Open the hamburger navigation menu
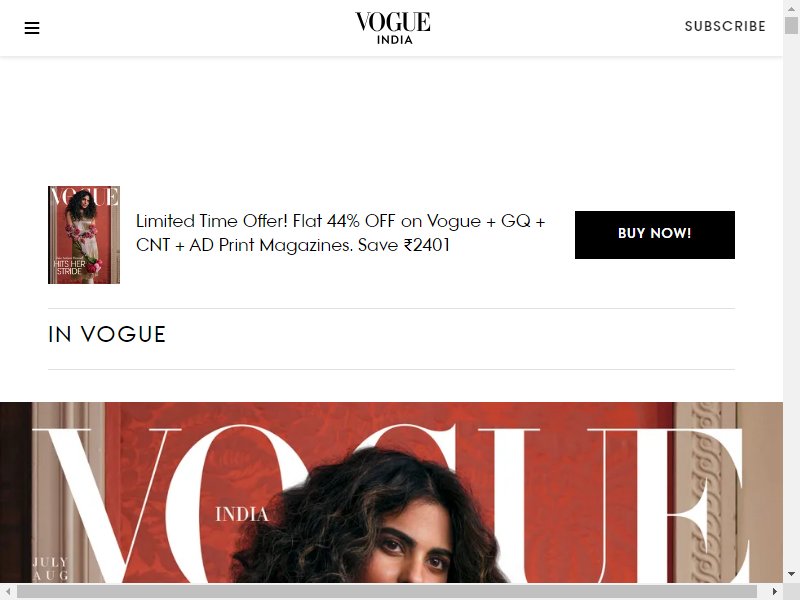The image size is (800, 600). pos(32,28)
